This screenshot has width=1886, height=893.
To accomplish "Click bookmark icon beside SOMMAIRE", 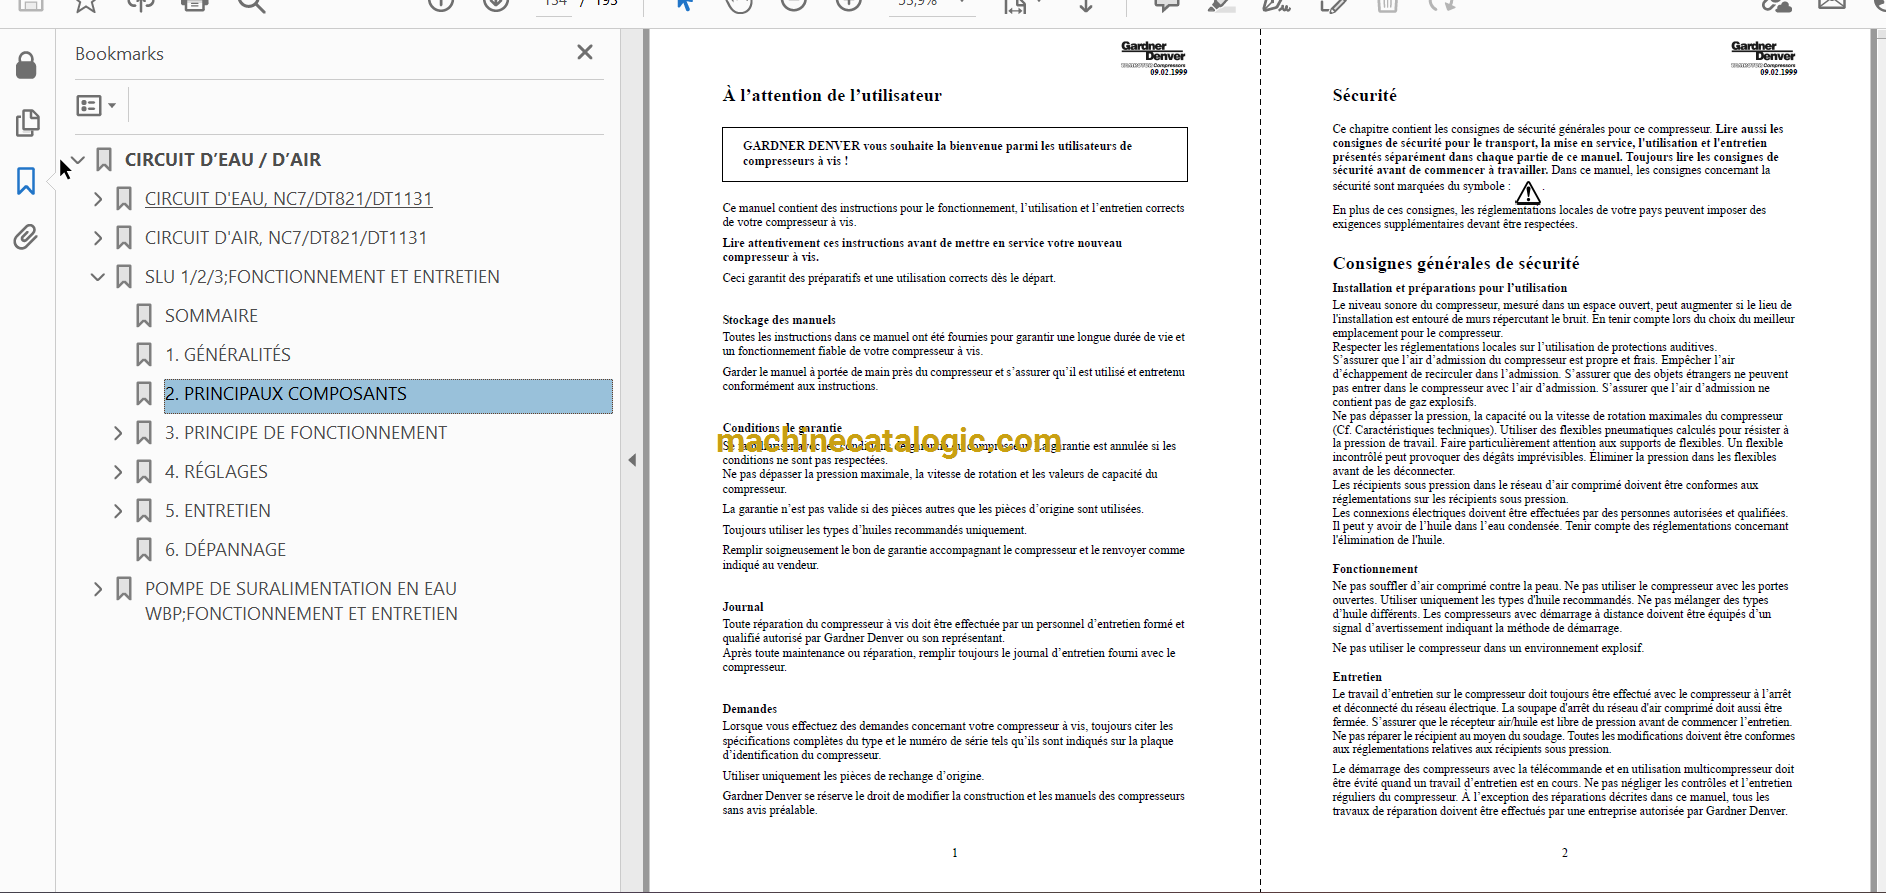I will [144, 316].
